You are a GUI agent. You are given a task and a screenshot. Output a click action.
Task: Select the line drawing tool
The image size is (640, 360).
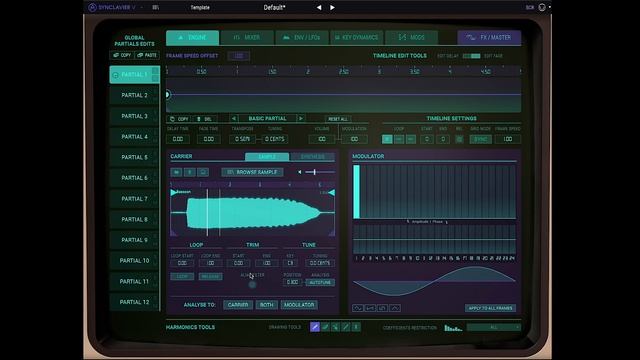tap(346, 327)
